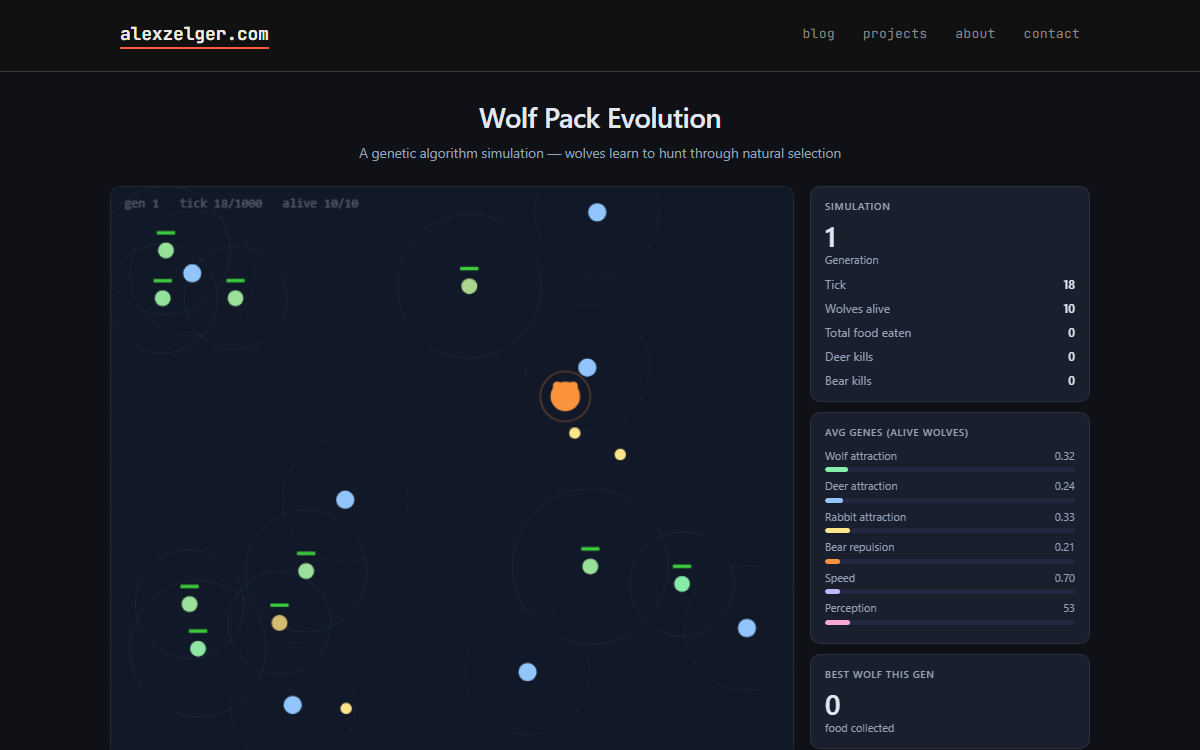The image size is (1200, 750).
Task: Click the Deer attraction gene bar
Action: (950, 500)
